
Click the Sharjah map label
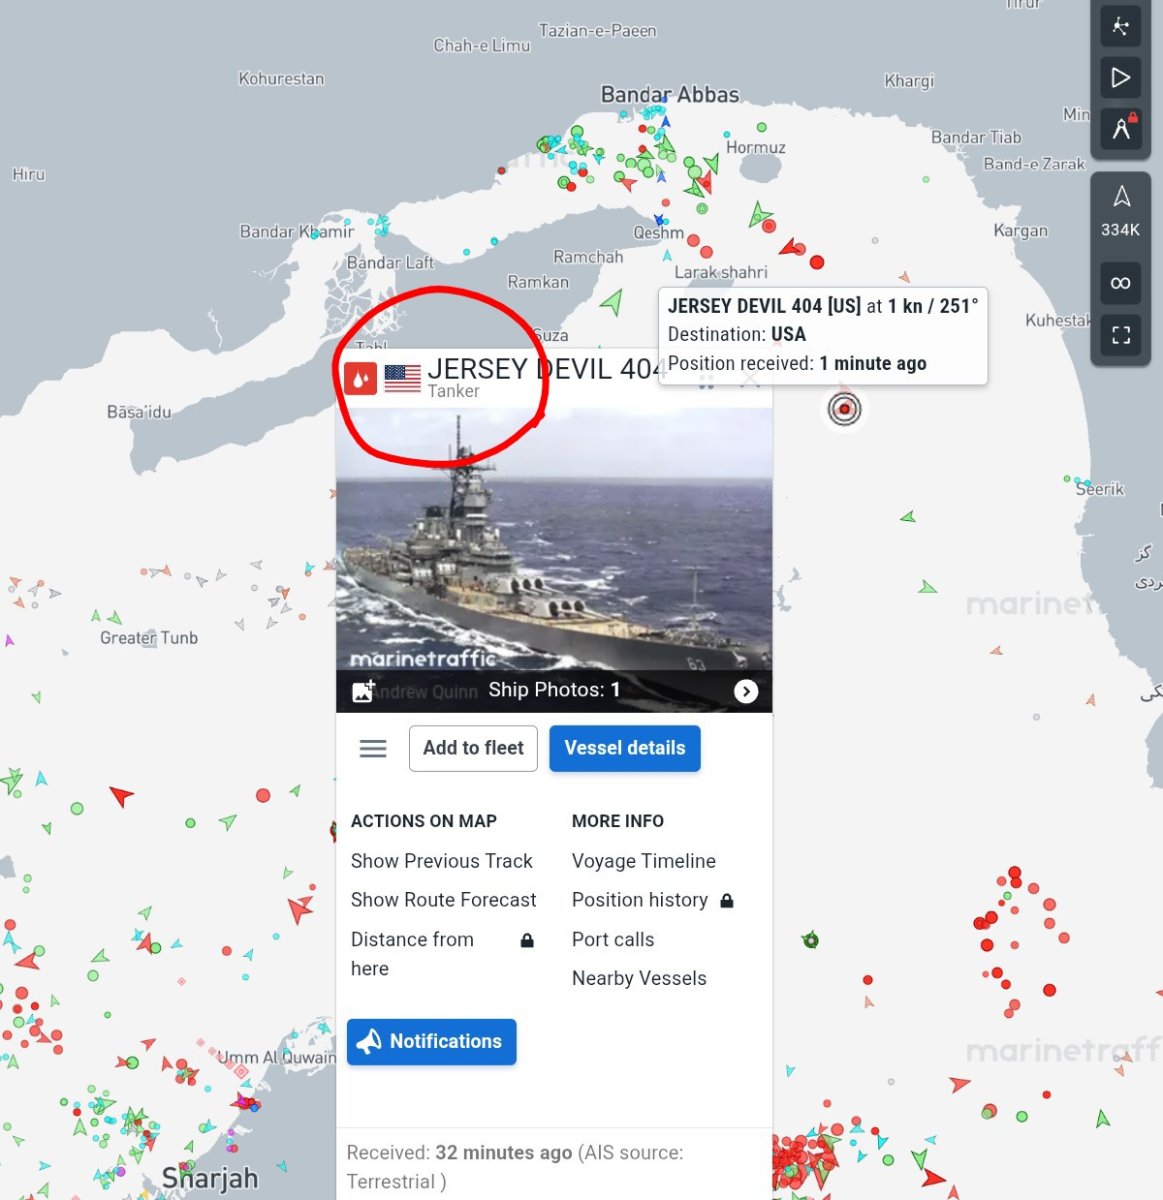(x=210, y=1178)
